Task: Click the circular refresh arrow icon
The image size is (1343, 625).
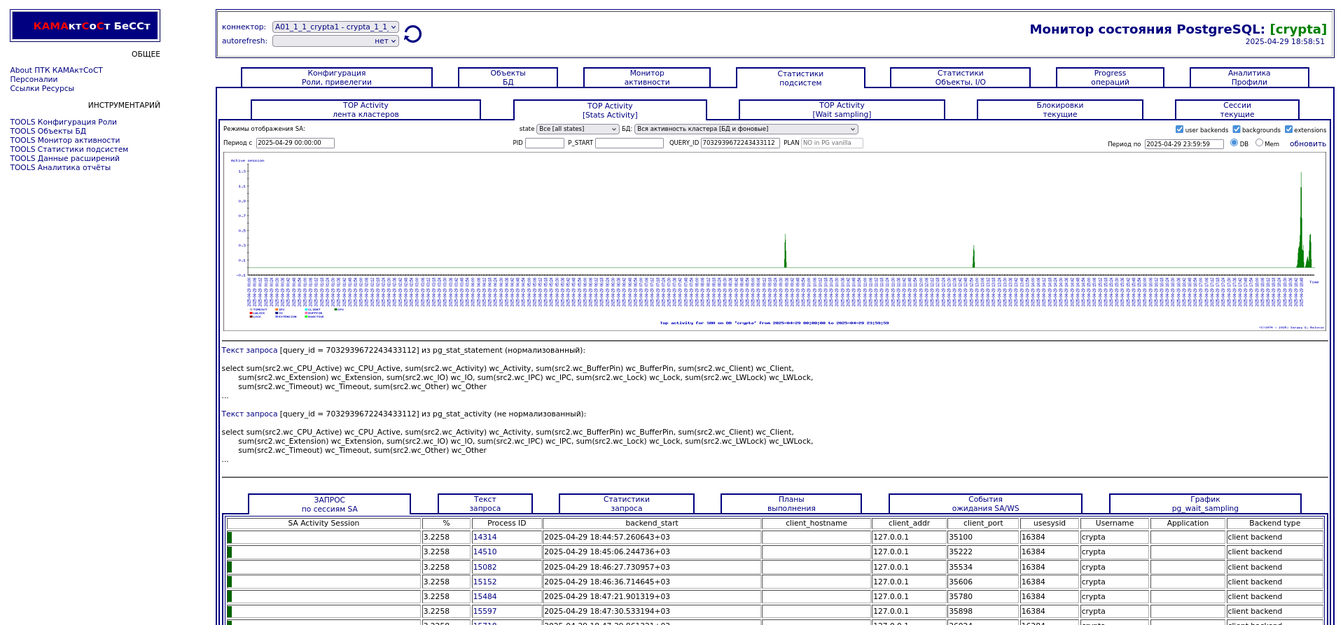Action: (412, 34)
